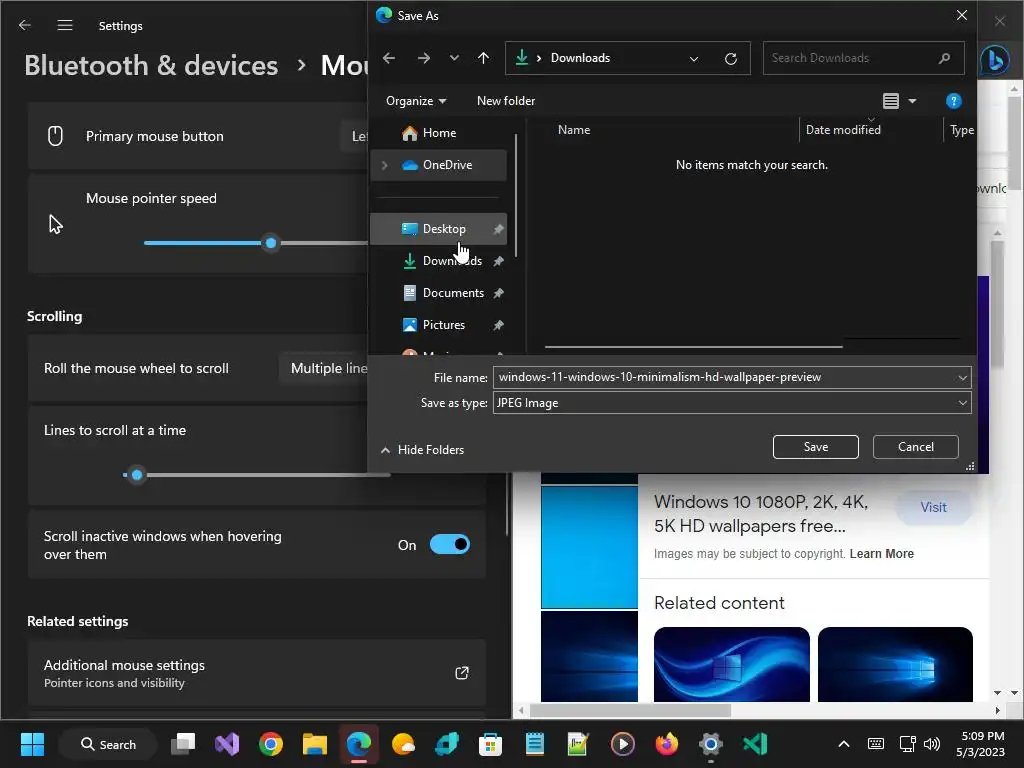Switch to Microsoft Edge on taskbar
1024x768 pixels.
[x=359, y=744]
